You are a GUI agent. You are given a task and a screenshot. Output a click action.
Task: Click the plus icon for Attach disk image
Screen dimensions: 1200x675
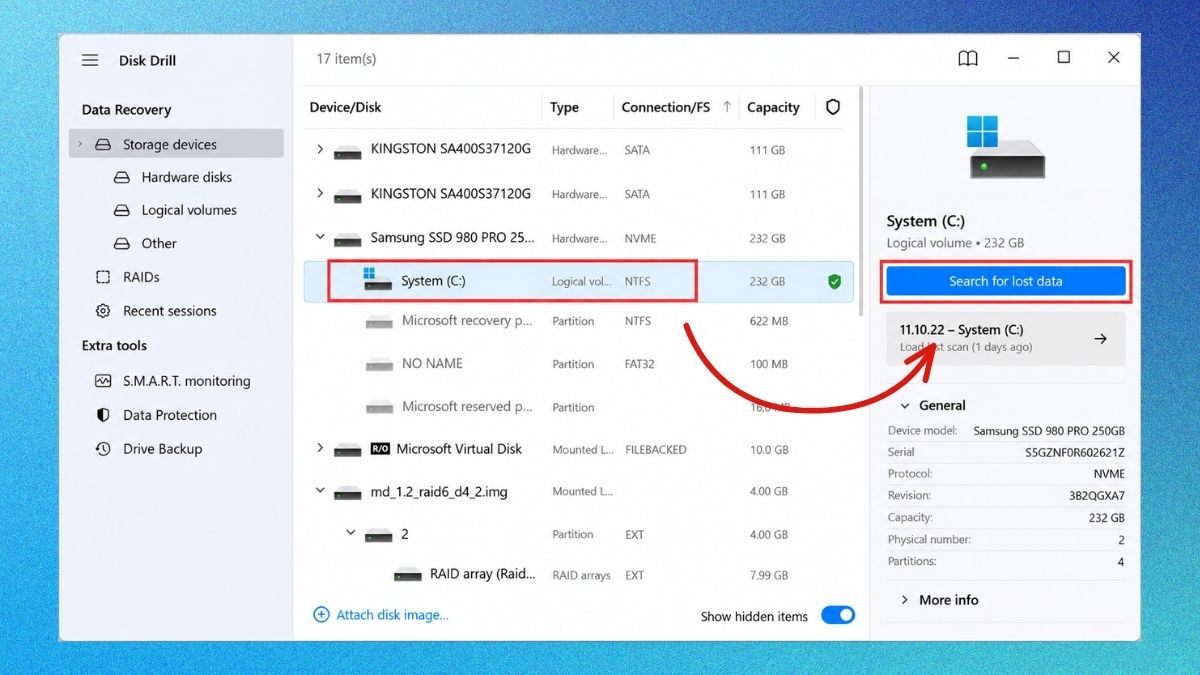tap(321, 615)
